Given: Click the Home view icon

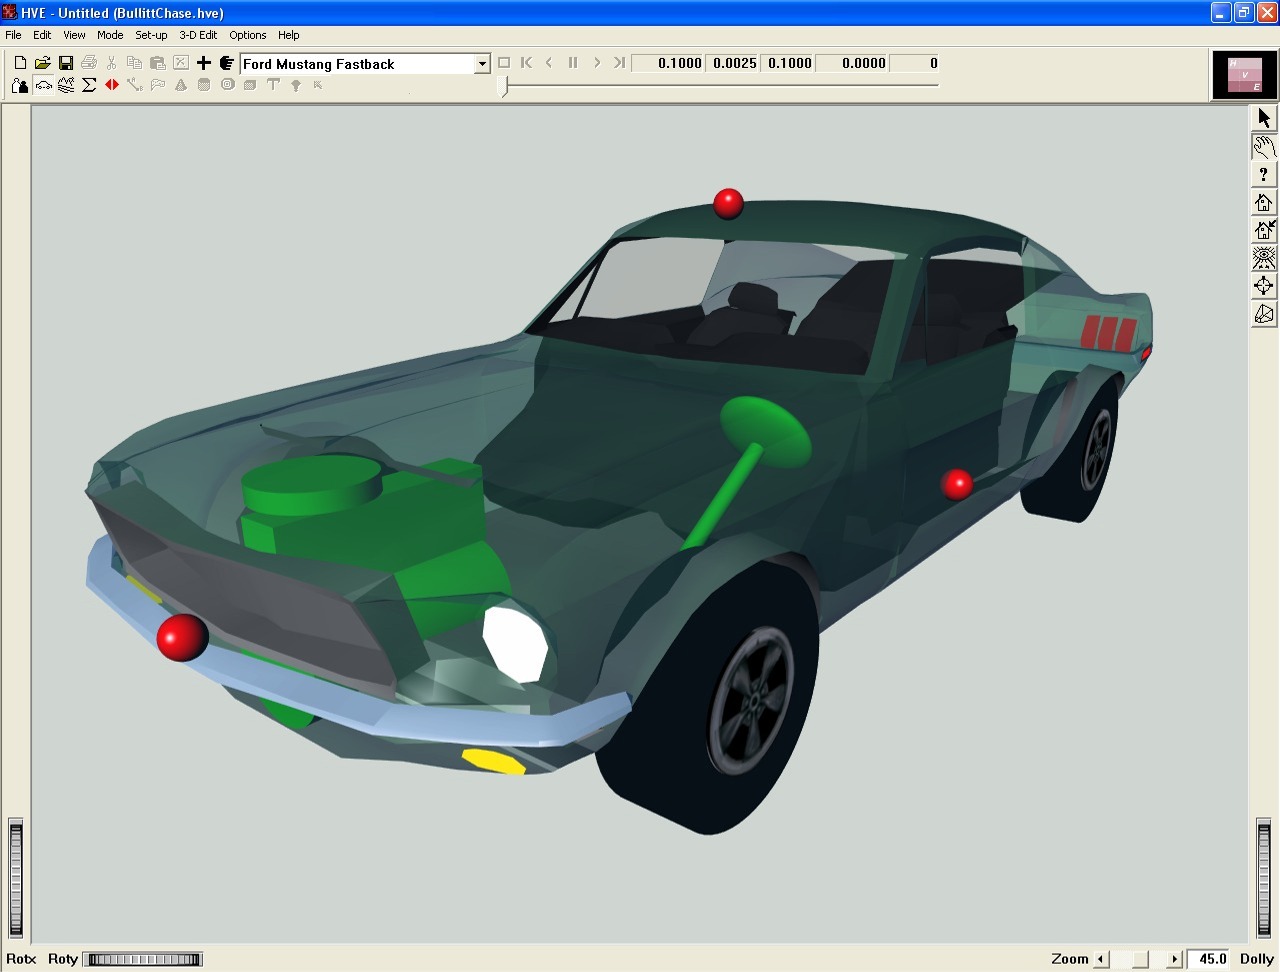Looking at the screenshot, I should click(1264, 202).
